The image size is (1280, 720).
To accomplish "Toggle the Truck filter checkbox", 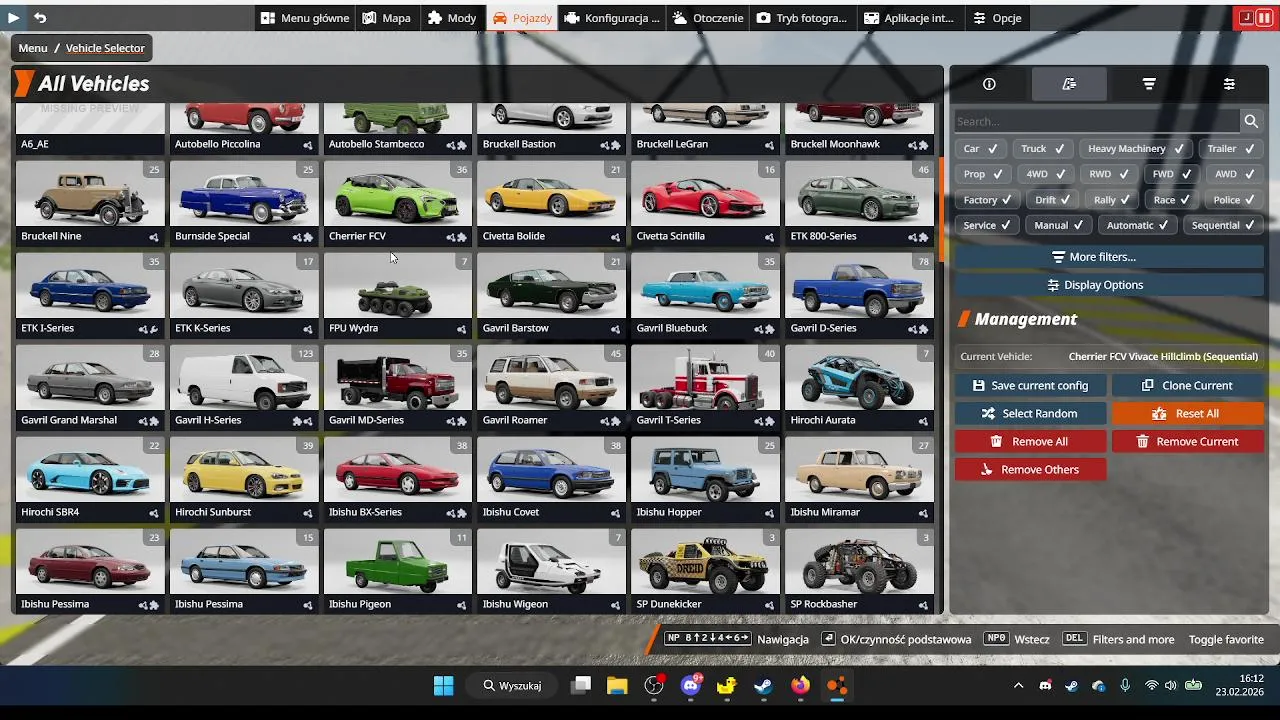I will point(1042,148).
